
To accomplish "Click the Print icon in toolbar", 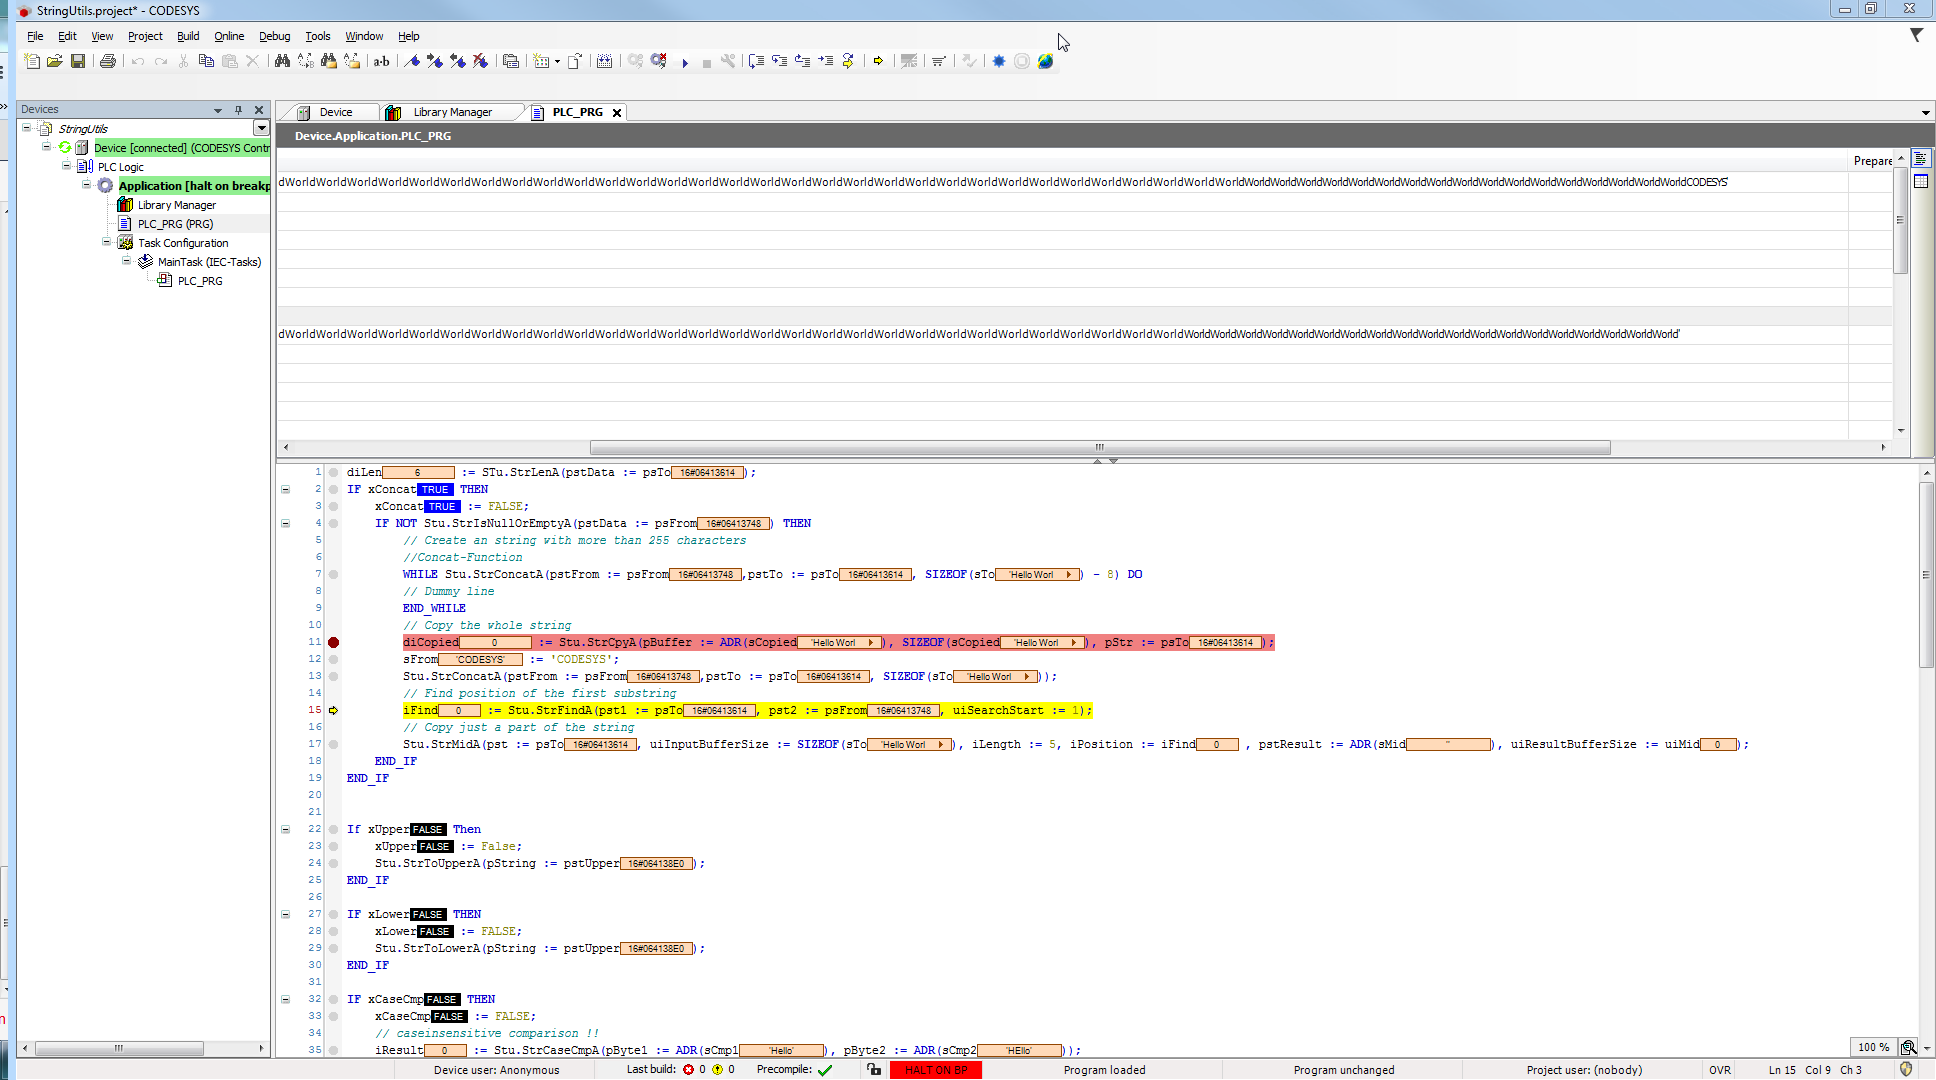I will point(108,61).
